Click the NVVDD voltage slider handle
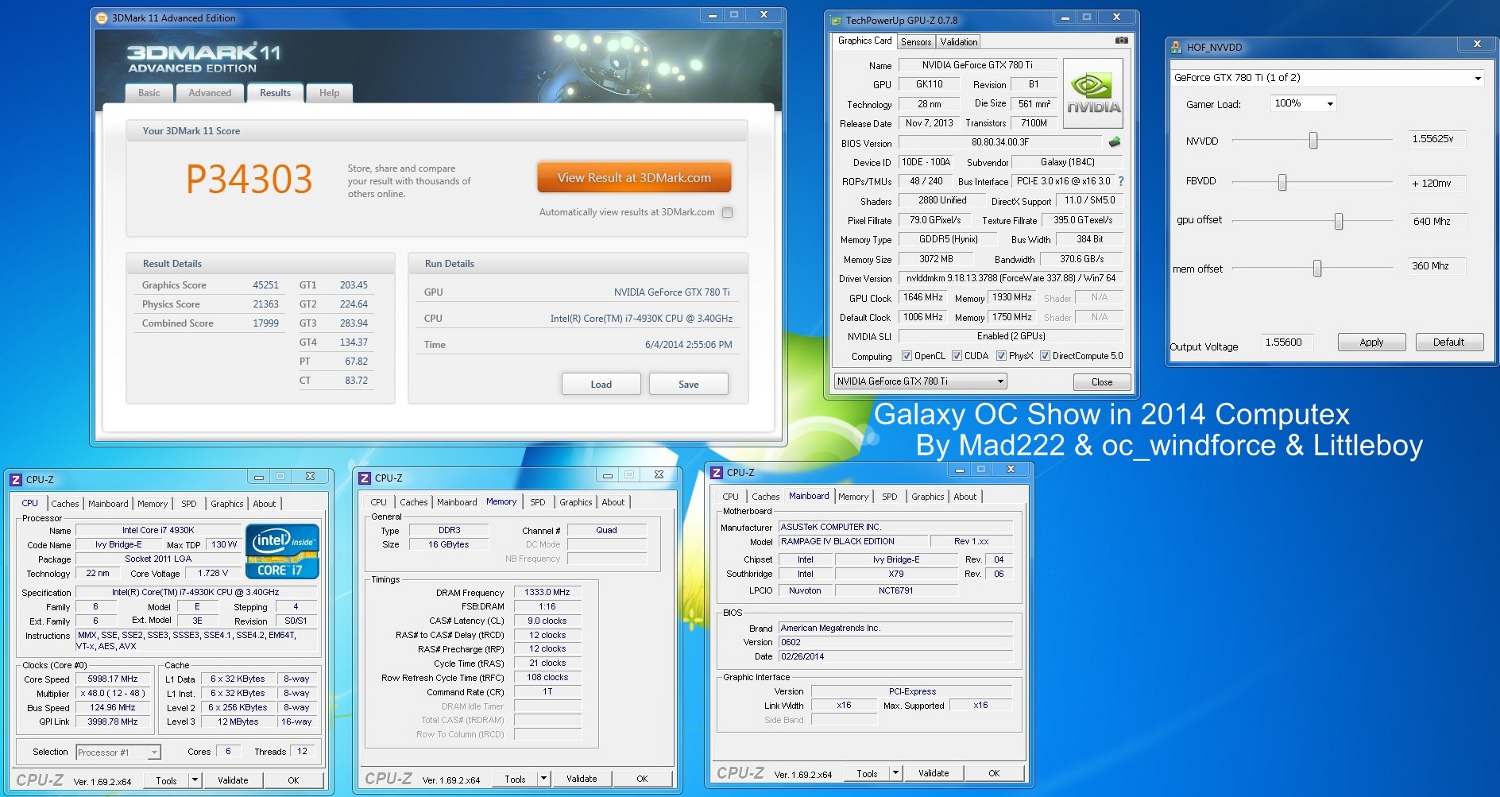The image size is (1500, 797). (1313, 141)
